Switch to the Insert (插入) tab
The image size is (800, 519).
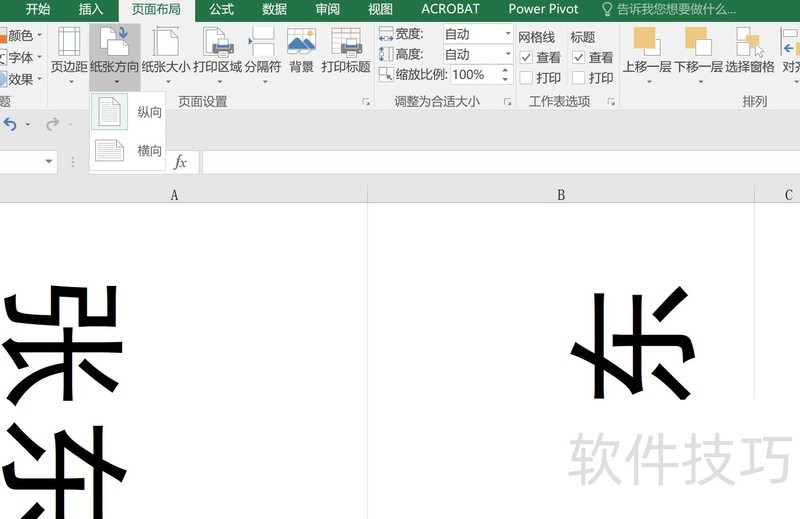point(91,9)
